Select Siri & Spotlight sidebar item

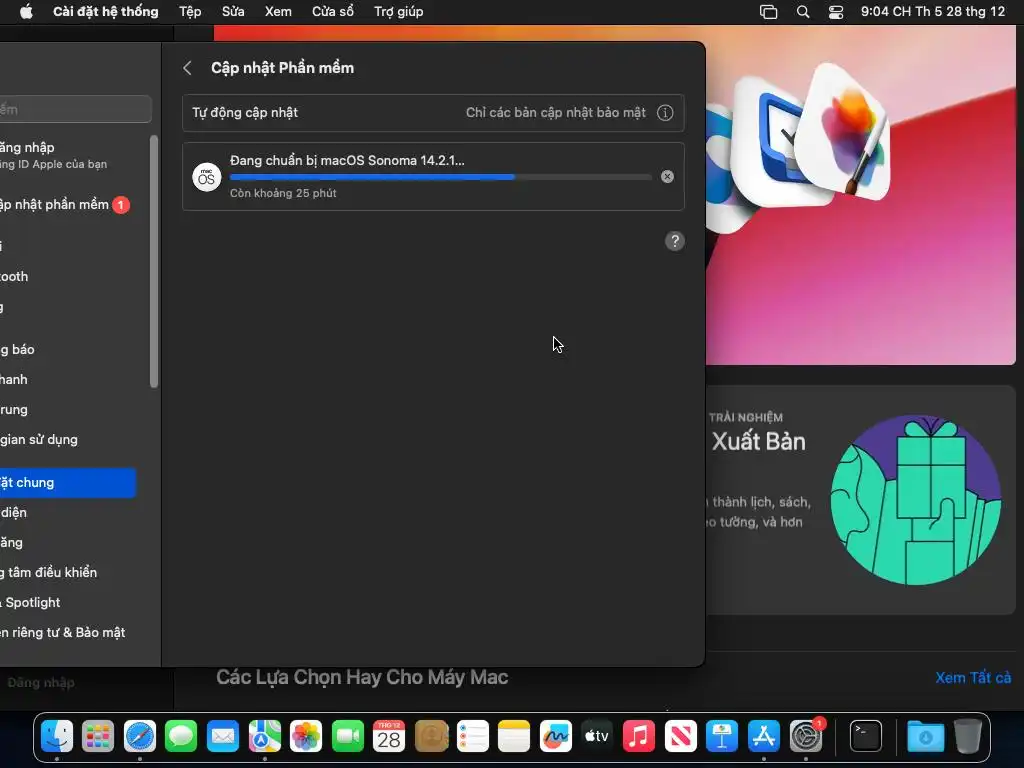click(x=69, y=603)
